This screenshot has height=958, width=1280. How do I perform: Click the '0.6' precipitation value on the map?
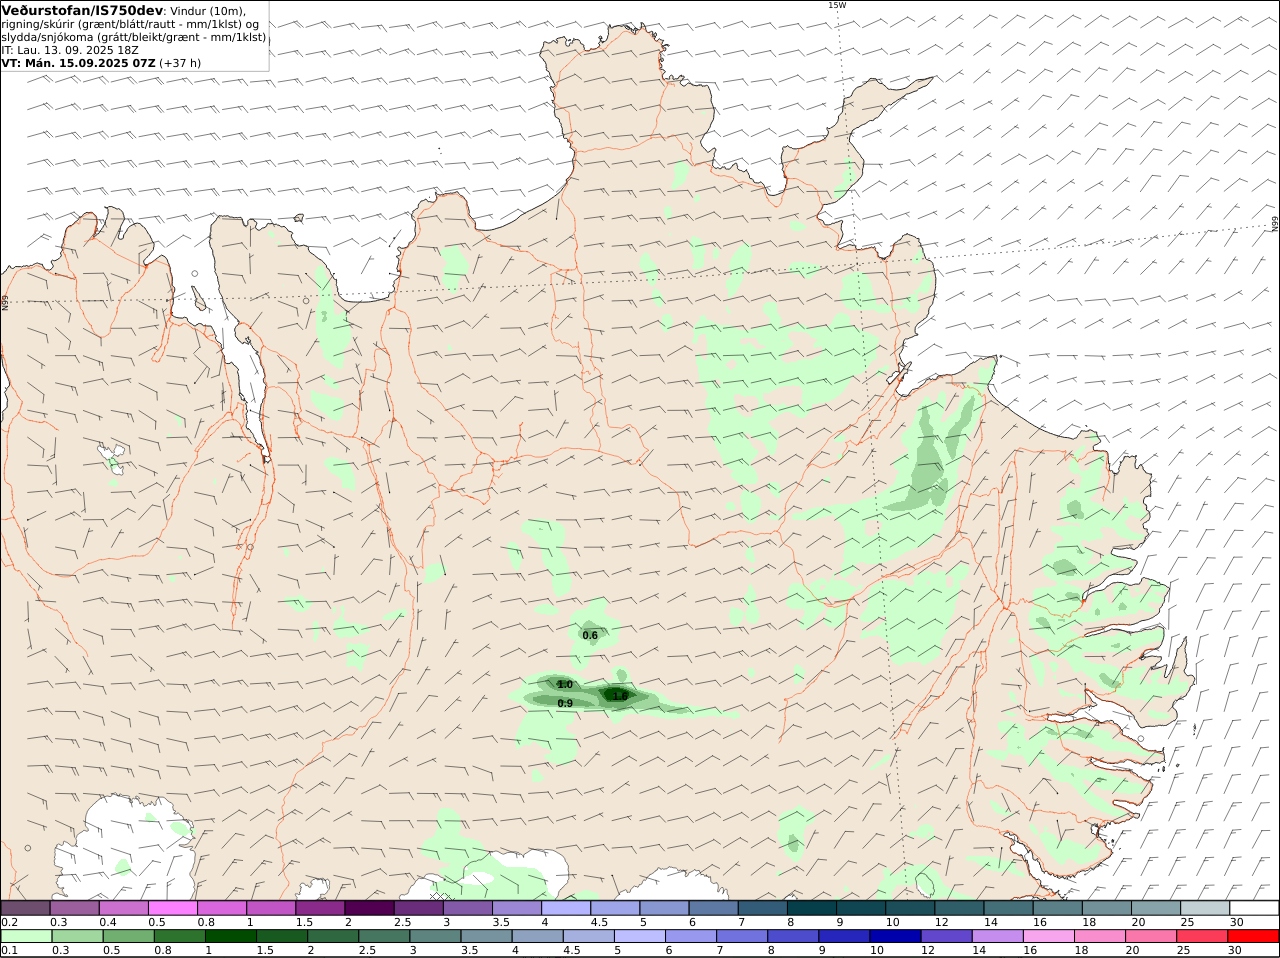590,636
